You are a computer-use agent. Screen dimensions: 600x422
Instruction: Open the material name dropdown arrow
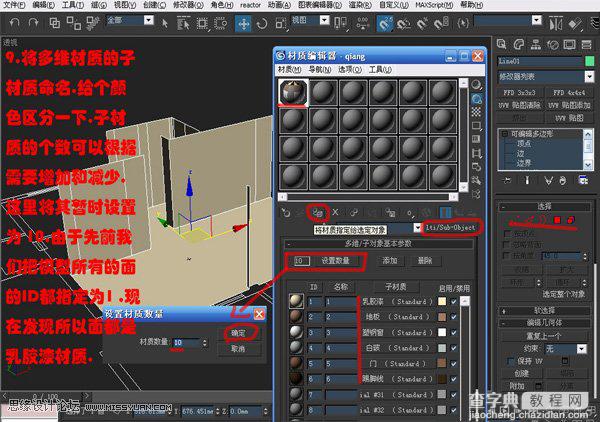point(417,228)
